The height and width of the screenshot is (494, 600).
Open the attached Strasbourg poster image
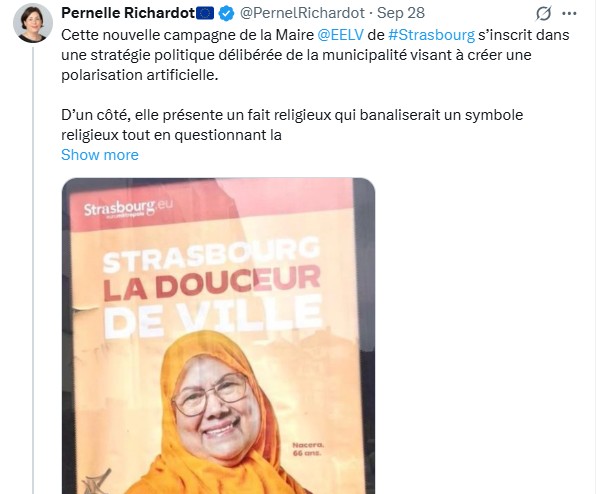coord(218,336)
